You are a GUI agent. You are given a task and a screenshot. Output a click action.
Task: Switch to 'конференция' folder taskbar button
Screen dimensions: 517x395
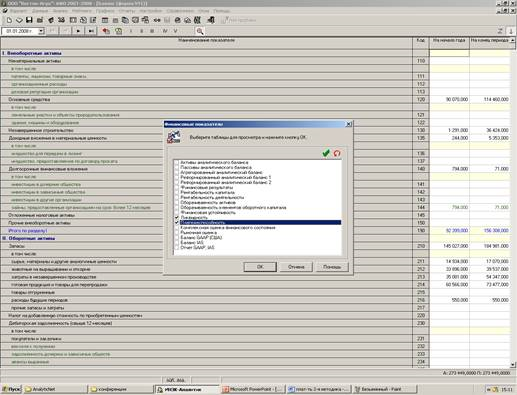click(x=121, y=389)
